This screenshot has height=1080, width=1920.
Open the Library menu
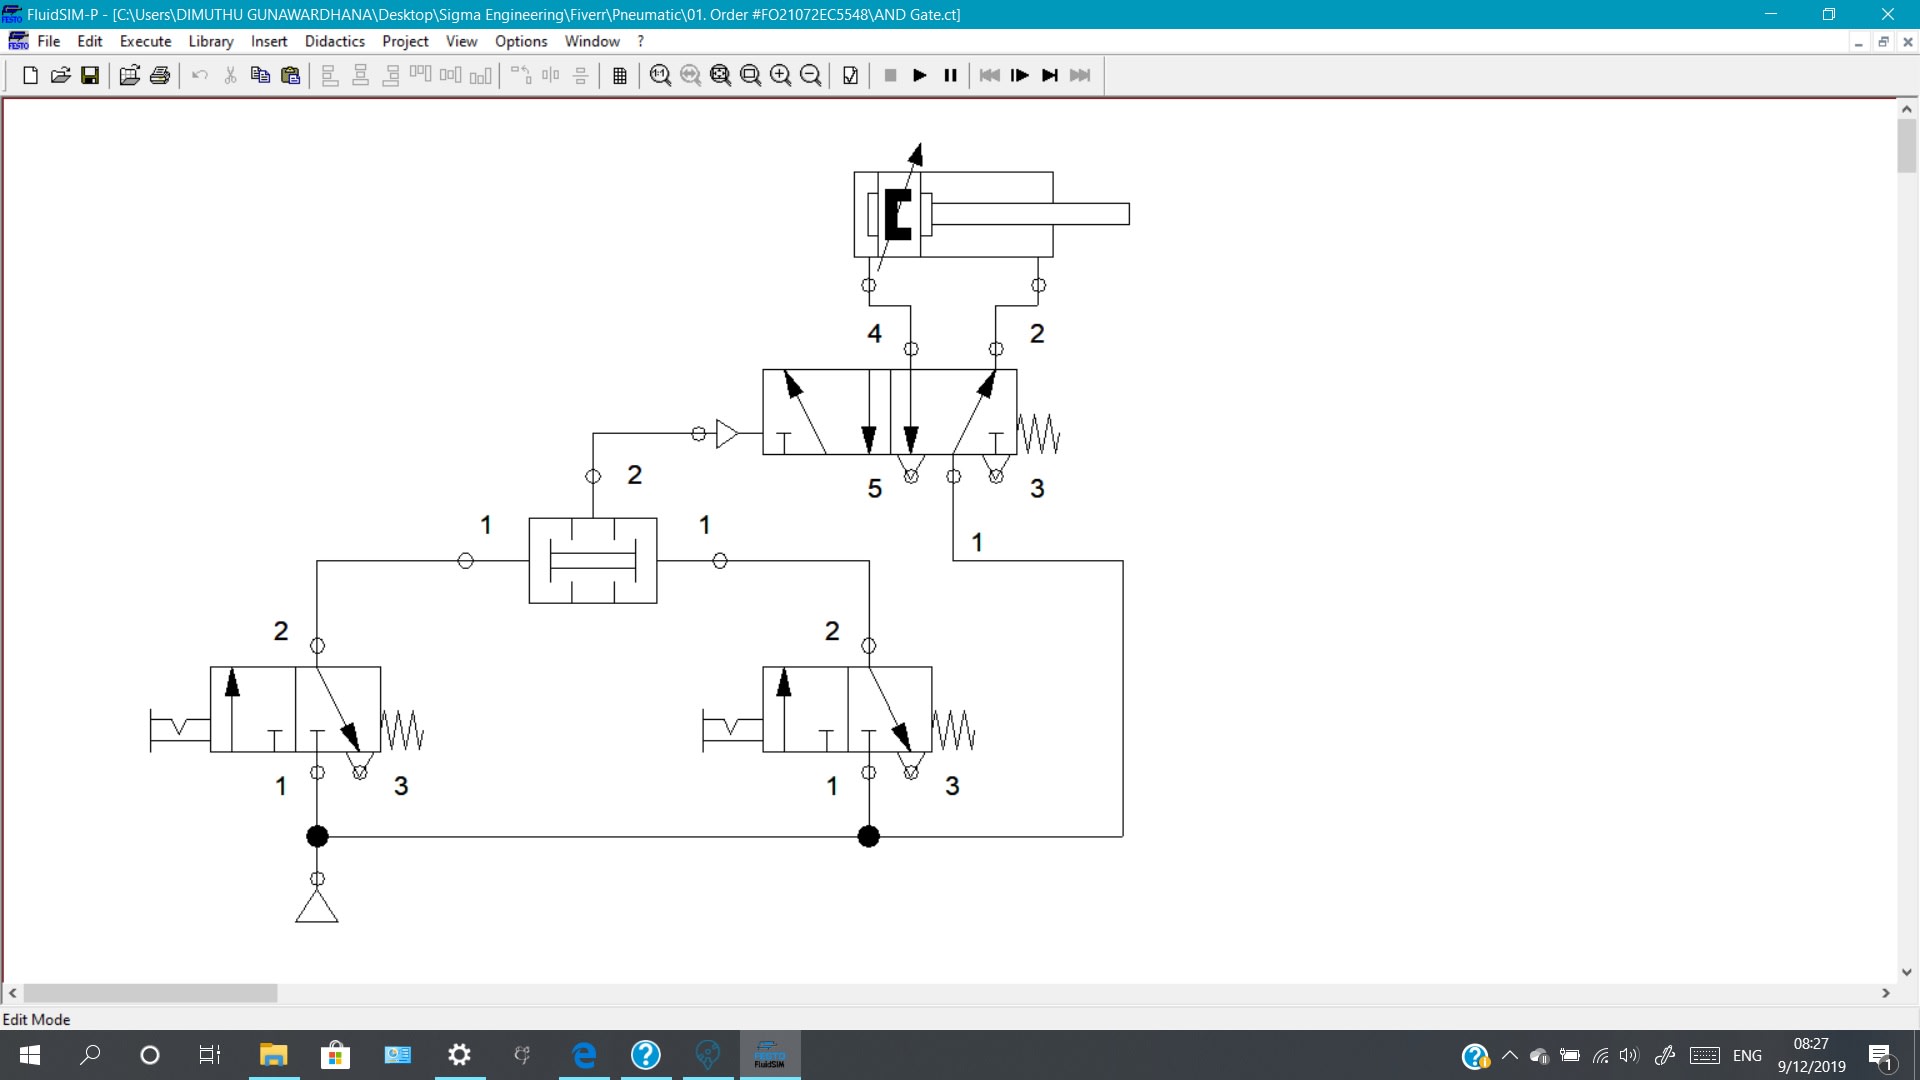coord(210,41)
